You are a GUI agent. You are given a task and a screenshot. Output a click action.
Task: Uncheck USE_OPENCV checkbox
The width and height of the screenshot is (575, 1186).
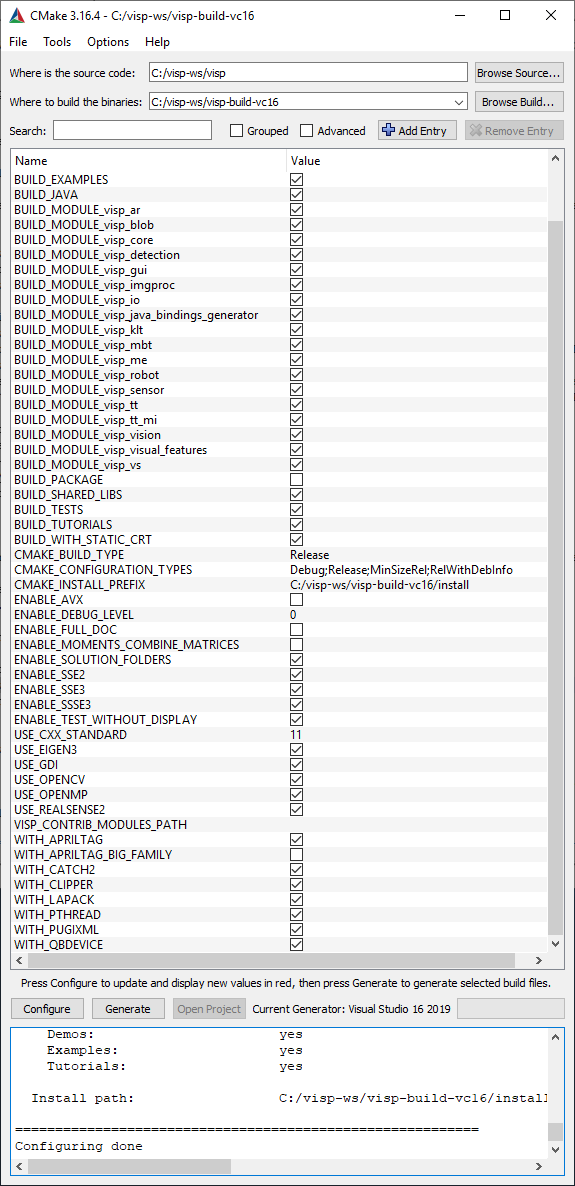[297, 779]
